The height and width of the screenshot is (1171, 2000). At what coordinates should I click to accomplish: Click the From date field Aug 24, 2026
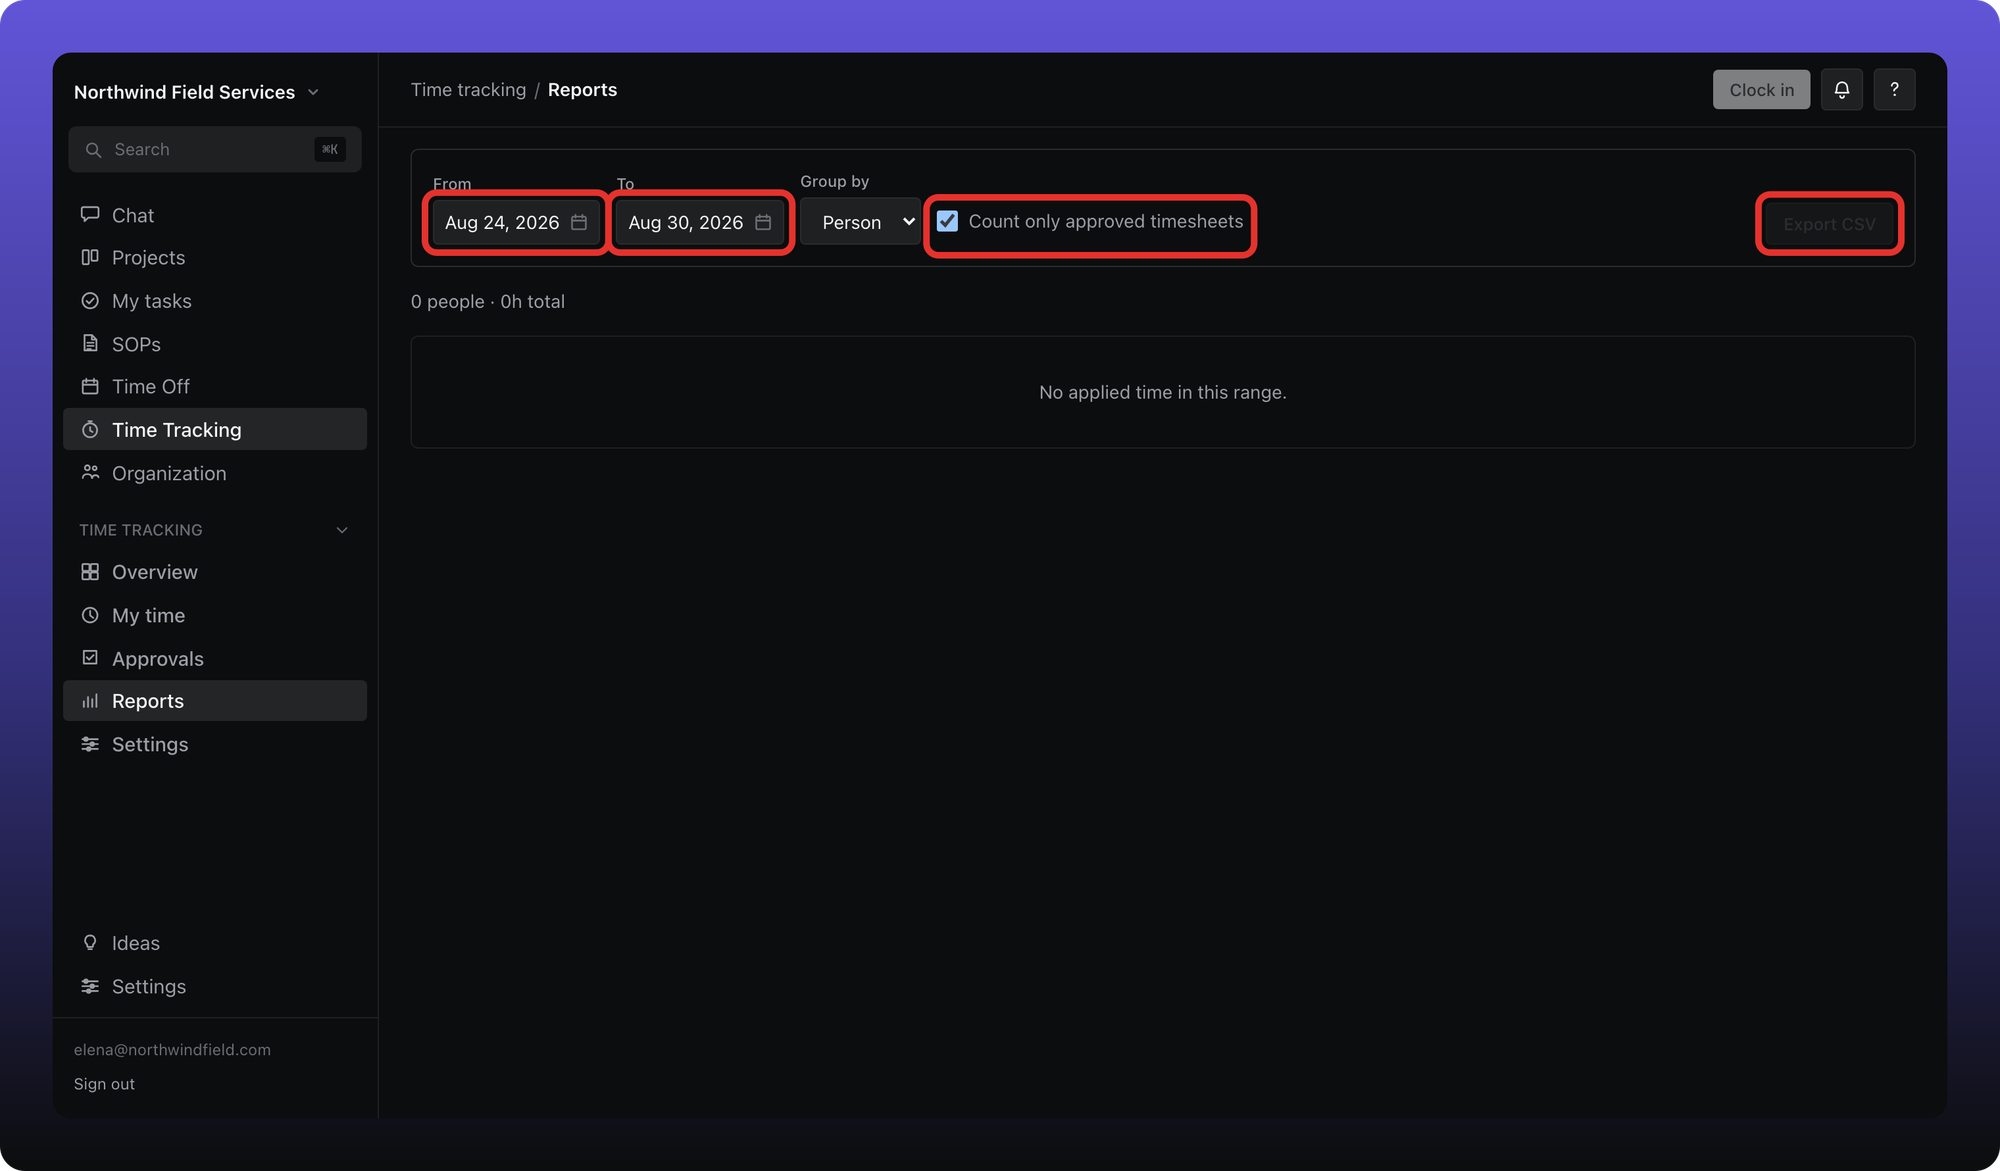(x=516, y=222)
